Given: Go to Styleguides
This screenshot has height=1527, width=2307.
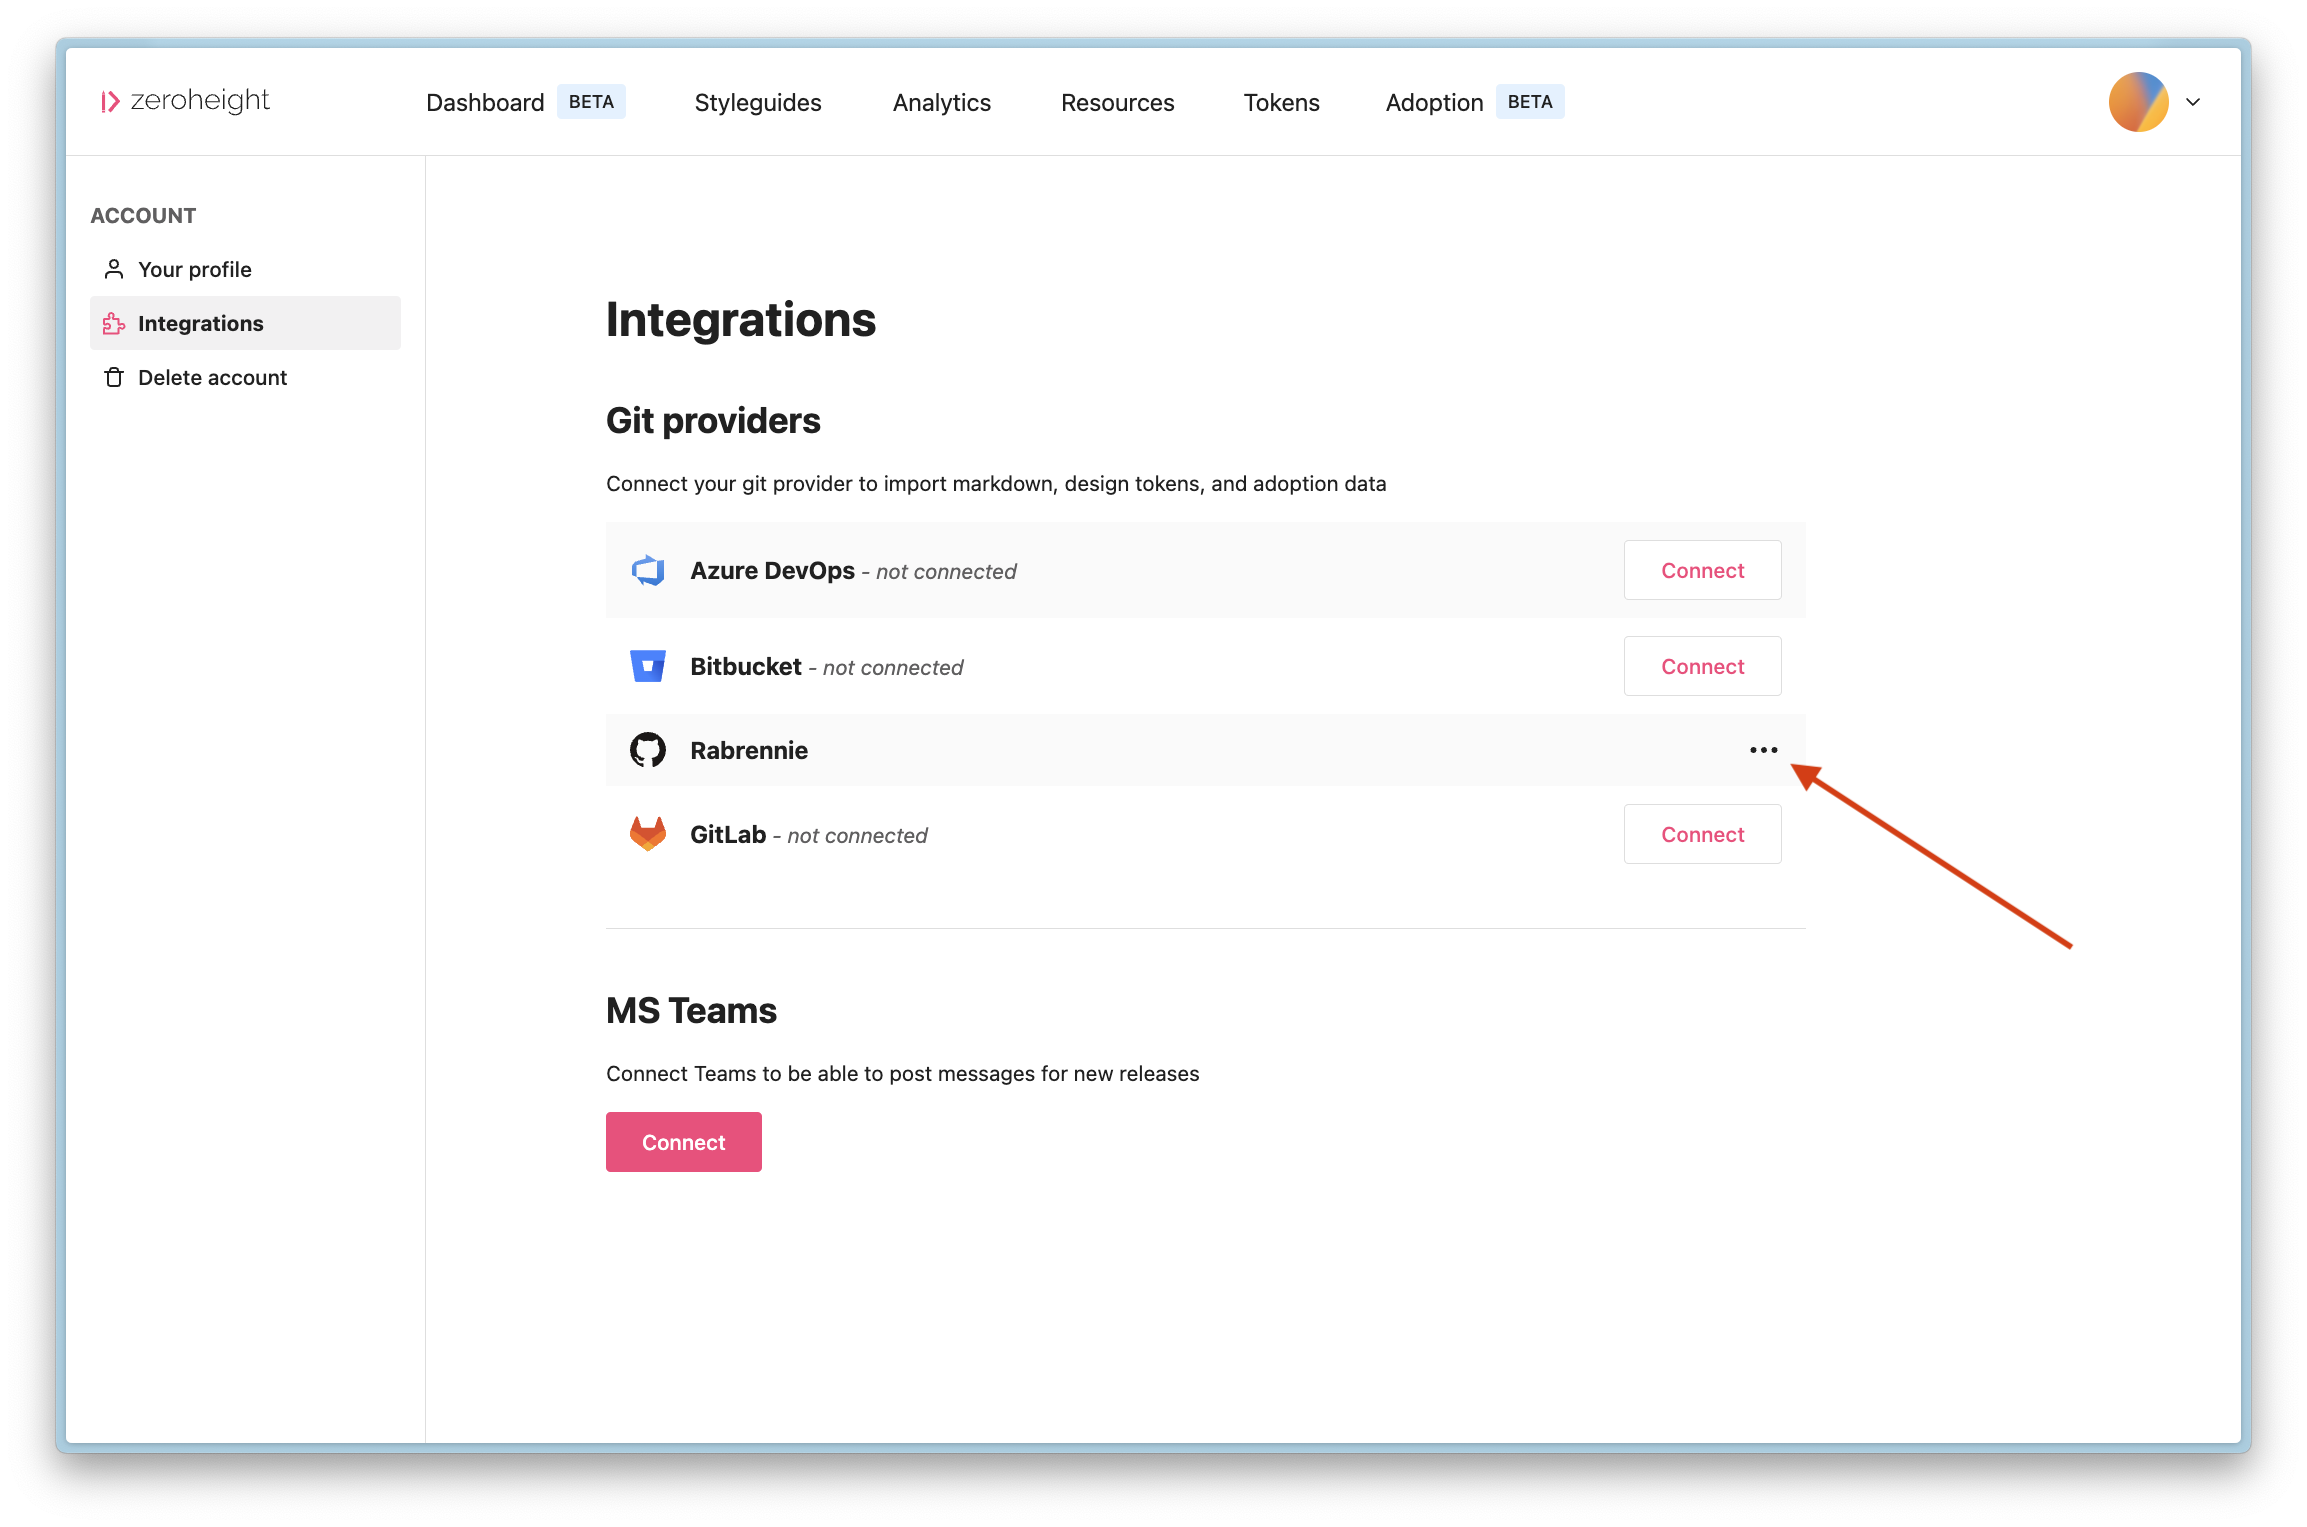Looking at the screenshot, I should 758,102.
